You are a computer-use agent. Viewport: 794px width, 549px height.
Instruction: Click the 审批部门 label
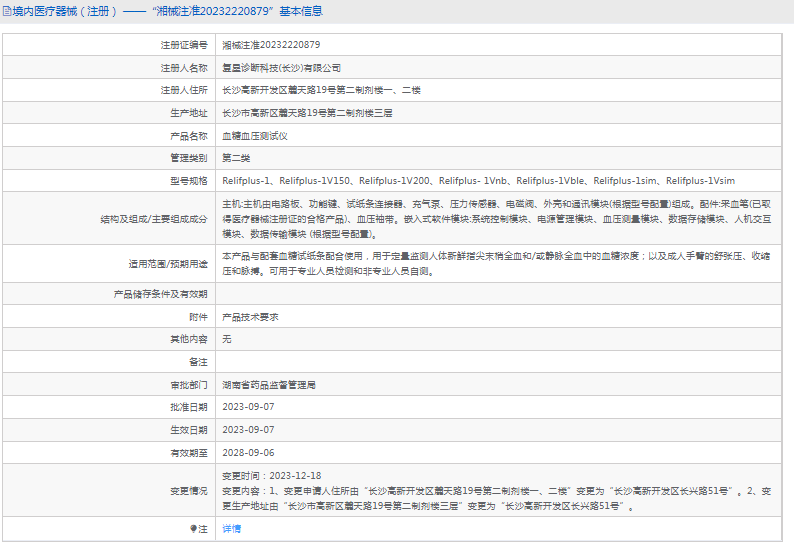point(189,385)
